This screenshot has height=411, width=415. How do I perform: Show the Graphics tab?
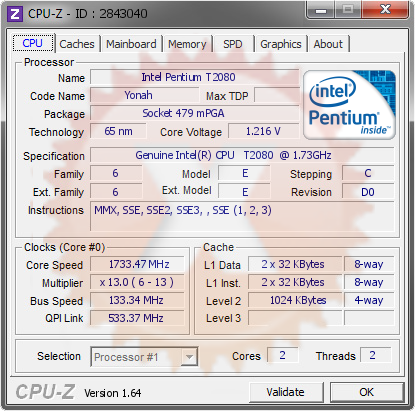[281, 44]
